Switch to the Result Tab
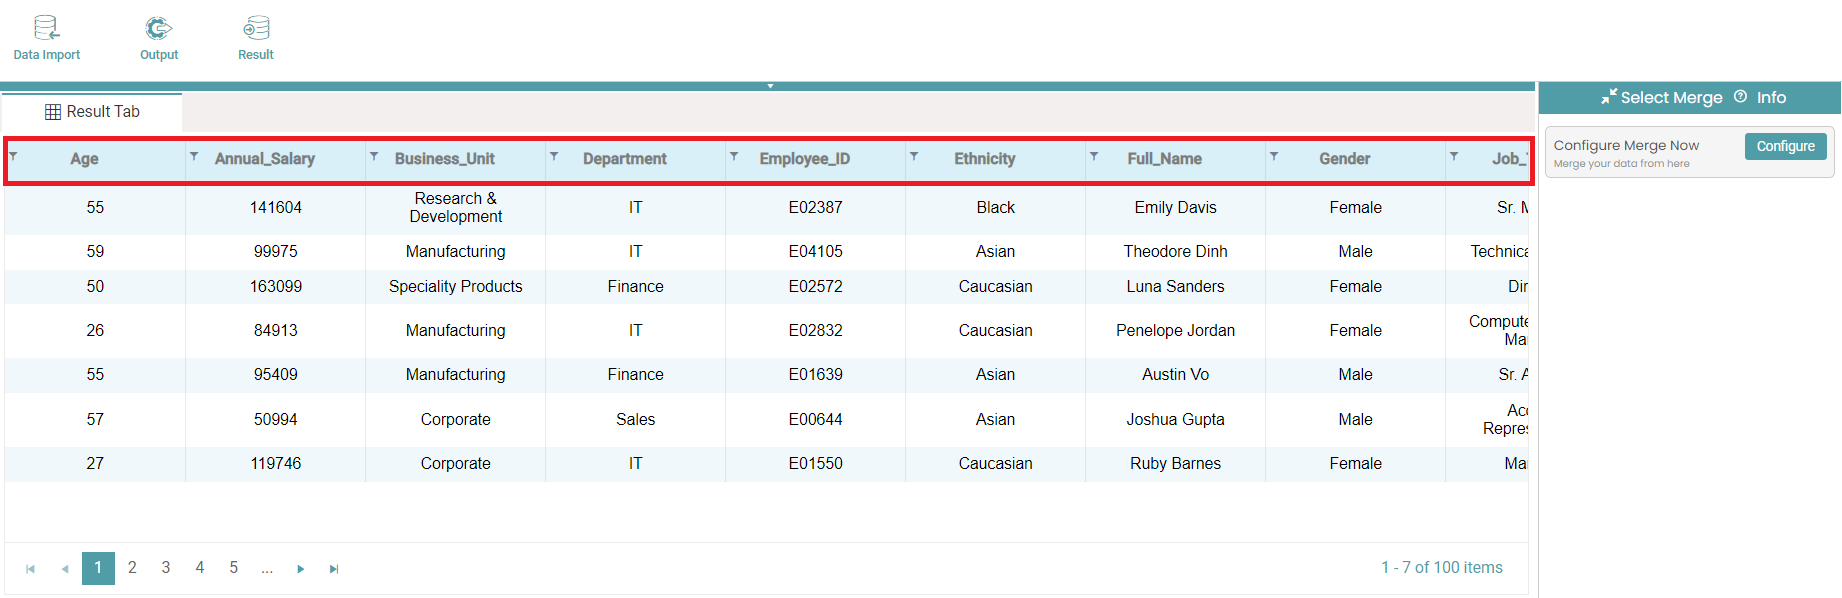 (x=92, y=112)
